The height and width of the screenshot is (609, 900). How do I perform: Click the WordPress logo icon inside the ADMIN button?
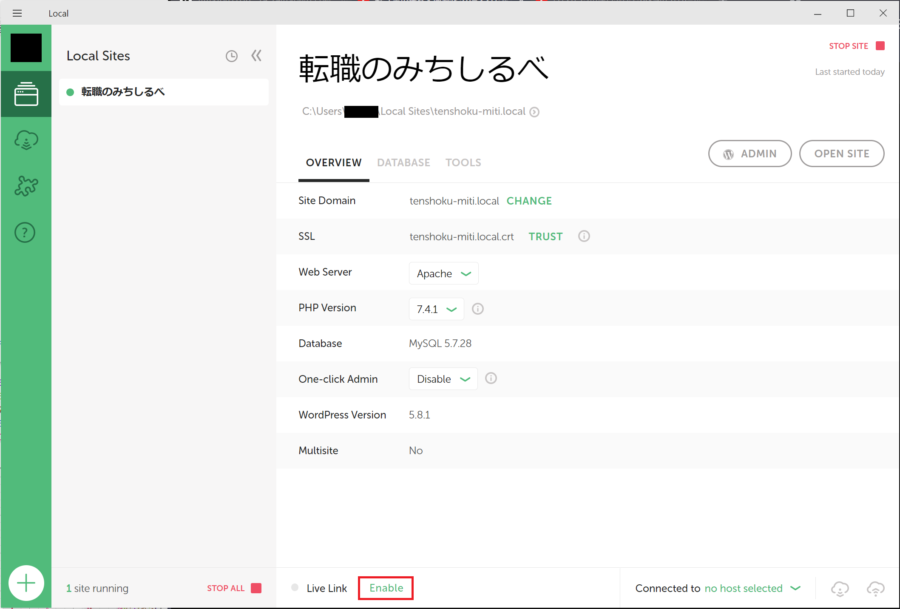[728, 154]
